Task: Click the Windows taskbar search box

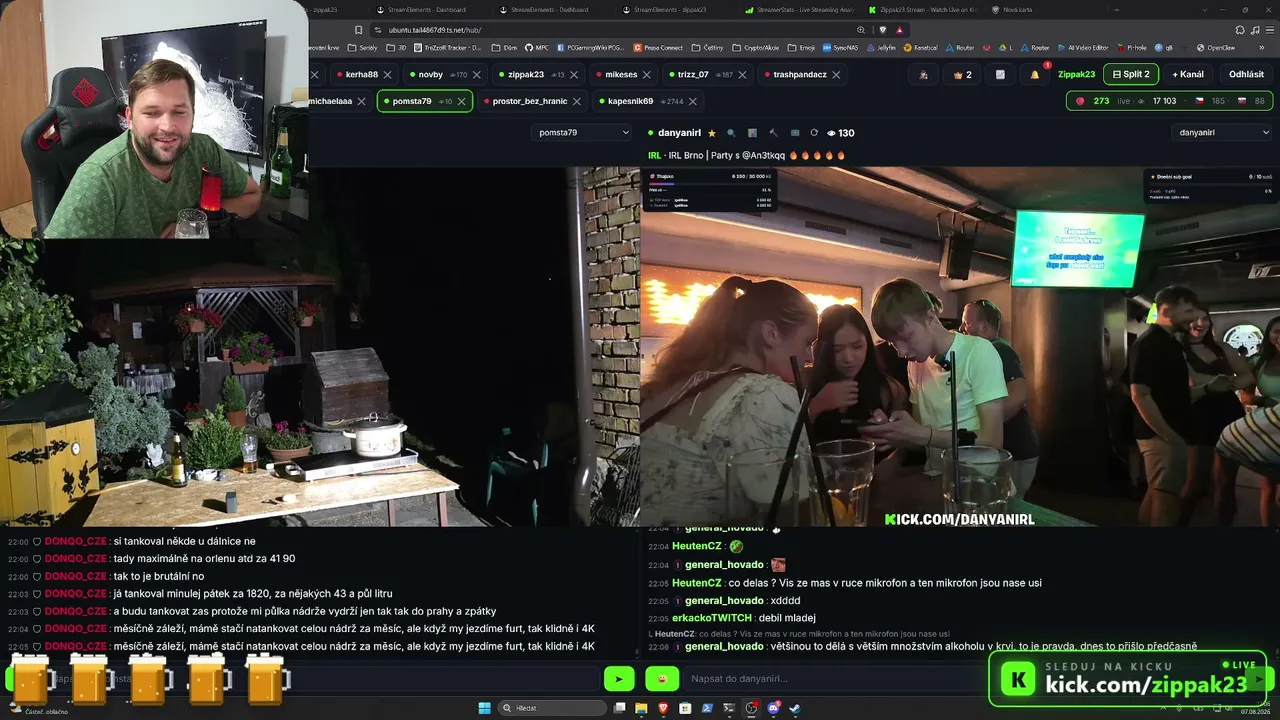Action: [553, 708]
